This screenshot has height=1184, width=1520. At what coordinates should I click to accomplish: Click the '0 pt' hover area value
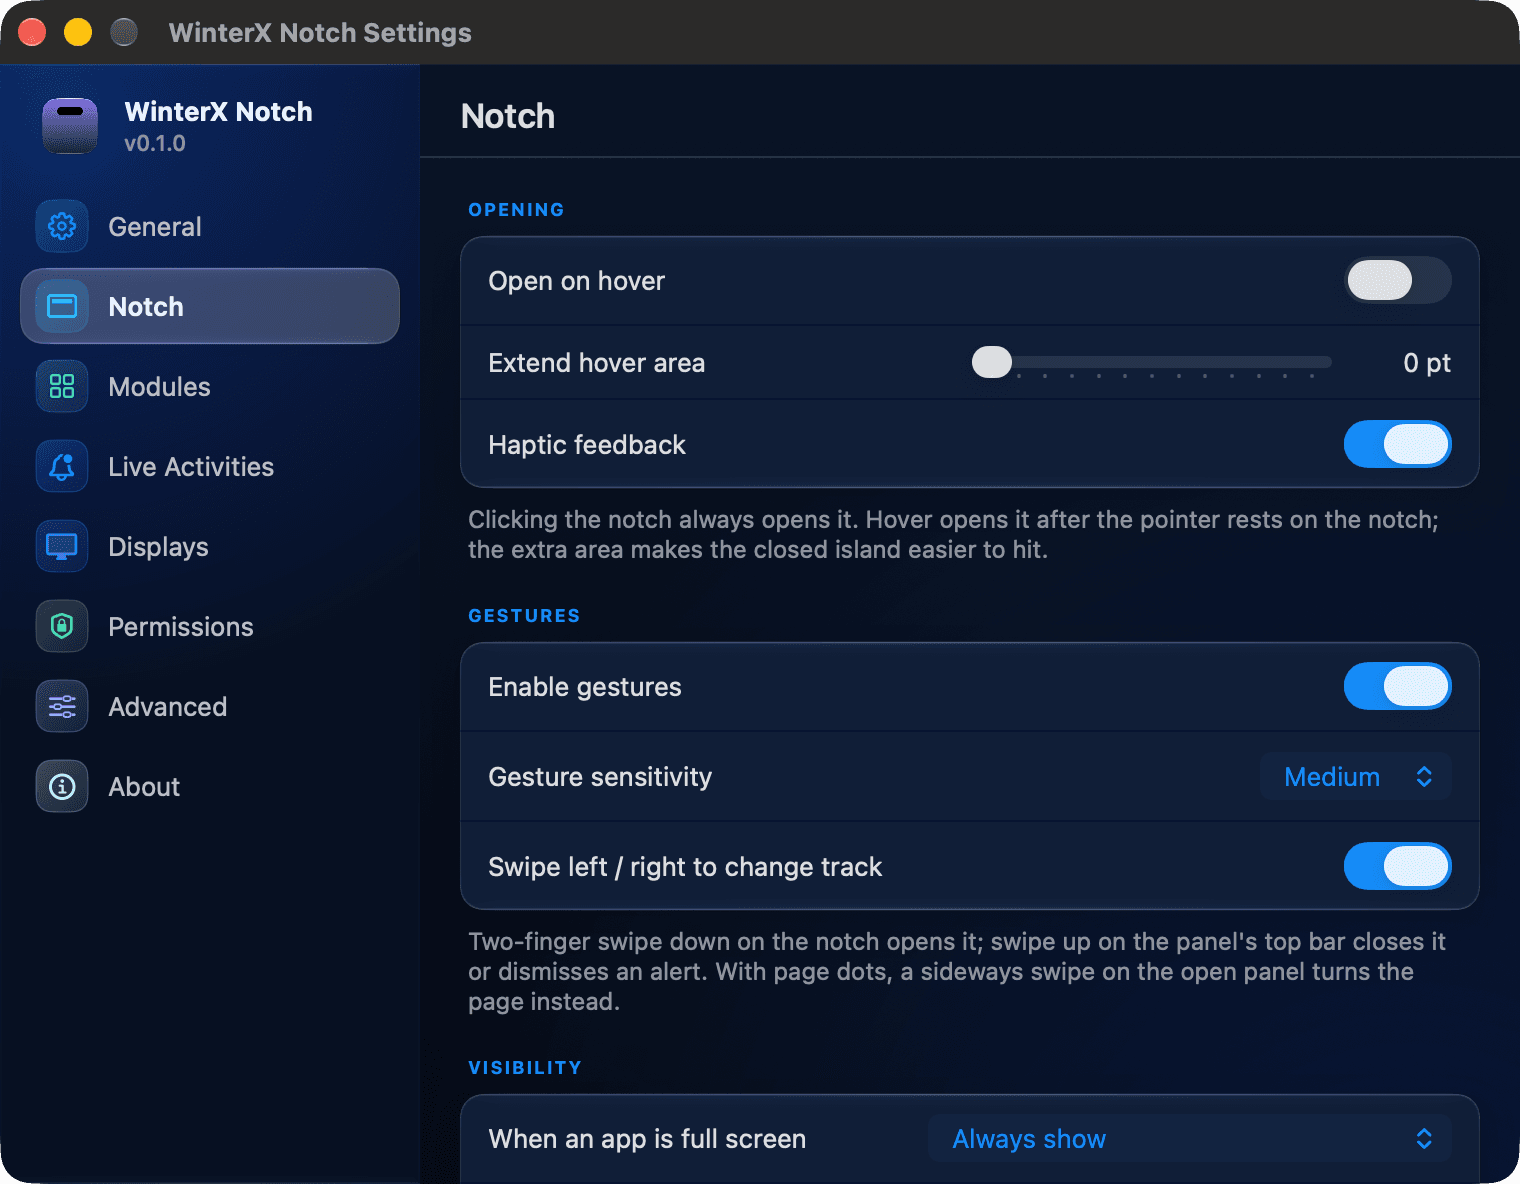pyautogui.click(x=1427, y=363)
